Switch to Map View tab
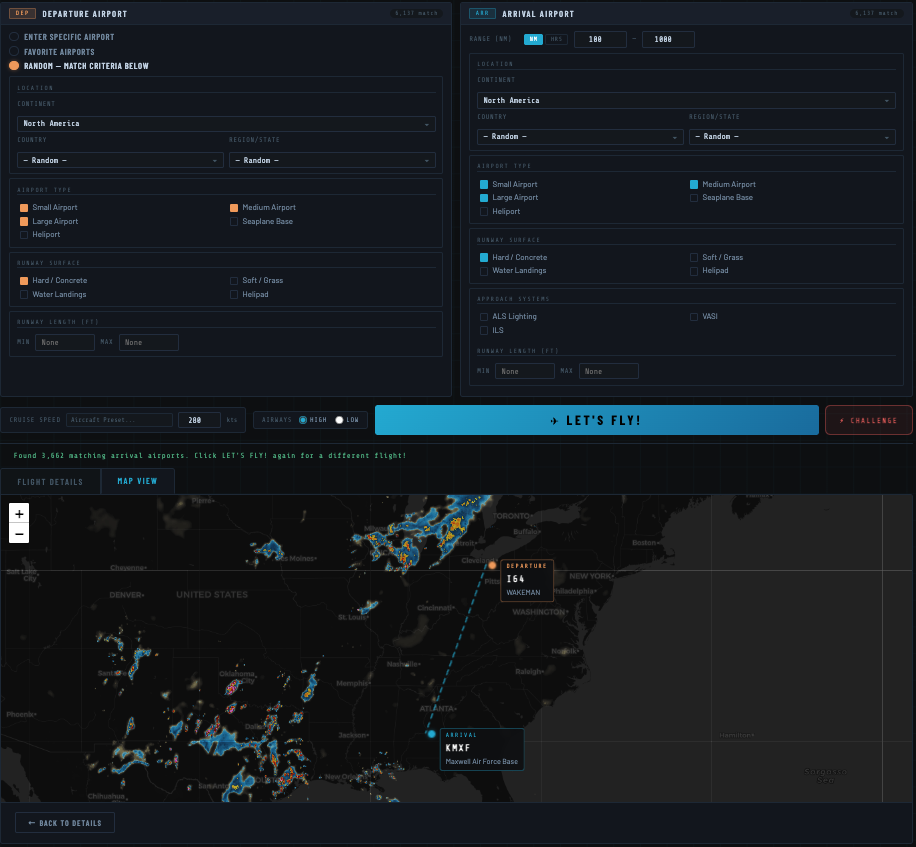The image size is (916, 847). (137, 481)
